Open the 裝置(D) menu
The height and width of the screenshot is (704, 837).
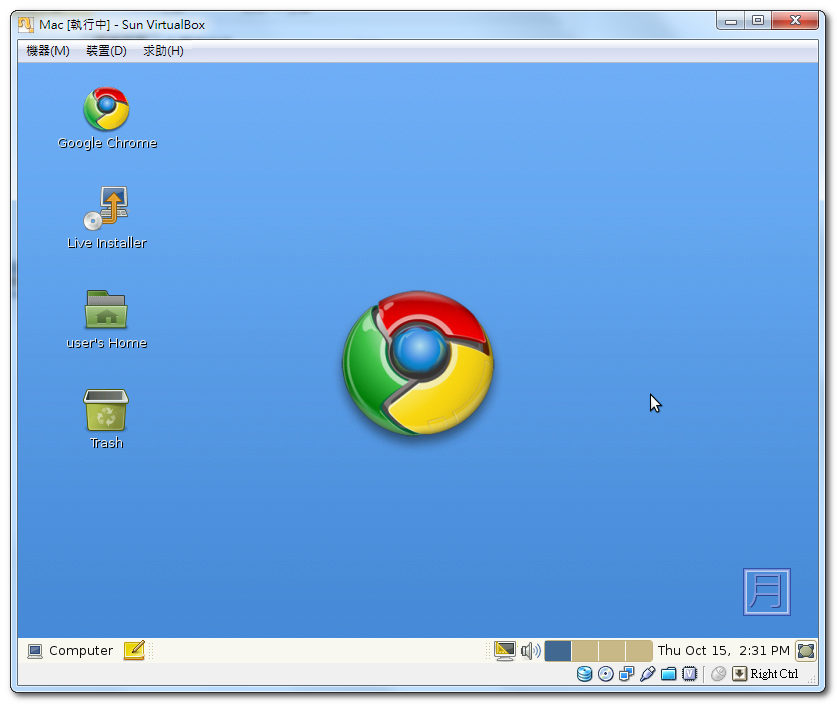click(x=106, y=51)
